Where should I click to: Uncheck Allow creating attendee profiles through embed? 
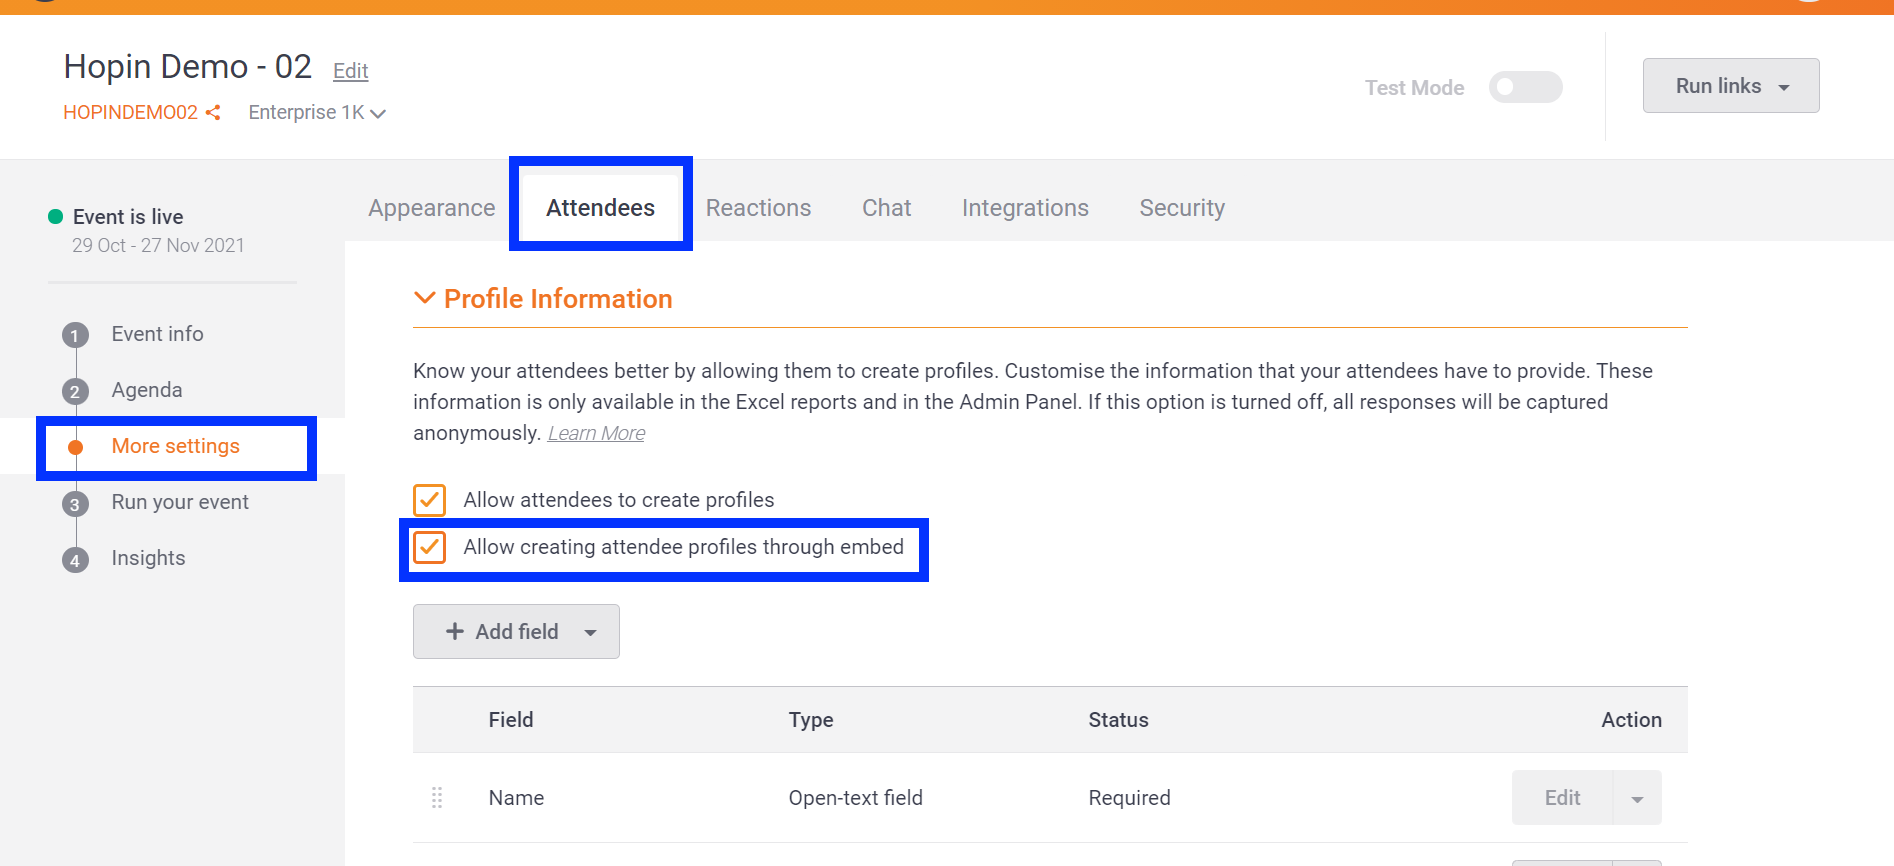[430, 547]
